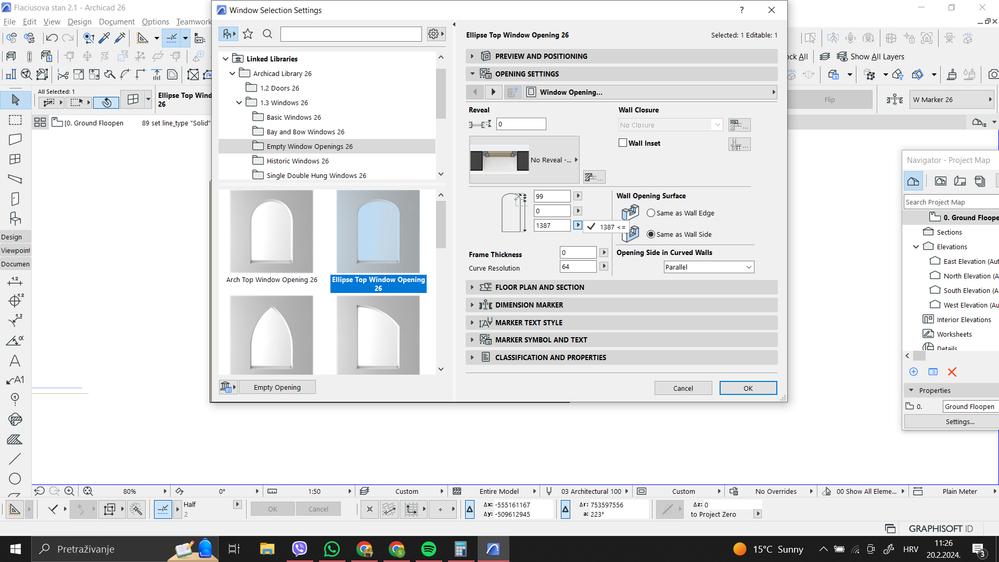Click the help question mark in dialog
The image size is (999, 562).
[x=741, y=10]
